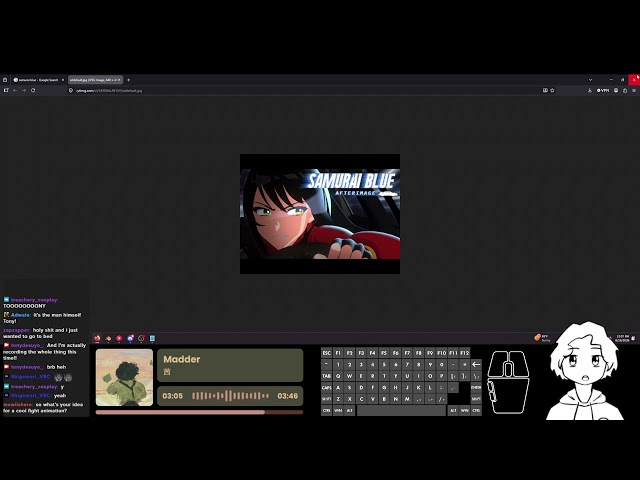Open the purple taskbar app with badge
Screen dimensions: 640x480
(x=130, y=338)
